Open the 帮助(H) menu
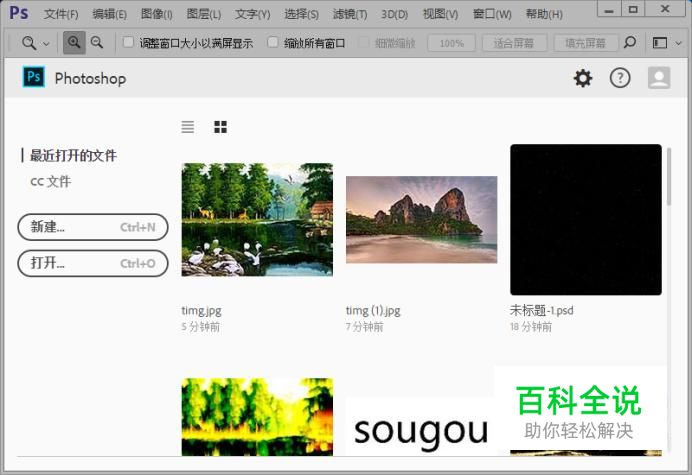The height and width of the screenshot is (475, 692). [544, 14]
